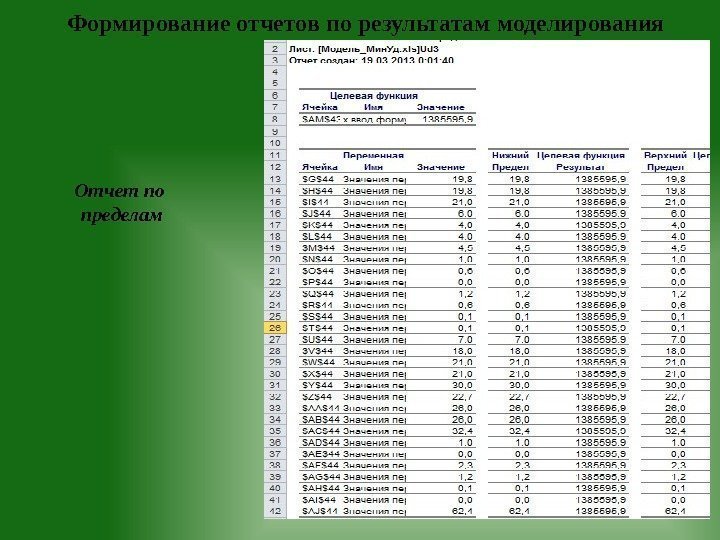The image size is (720, 540).
Task: Click cell reference '$AD$44'
Action: coord(321,443)
